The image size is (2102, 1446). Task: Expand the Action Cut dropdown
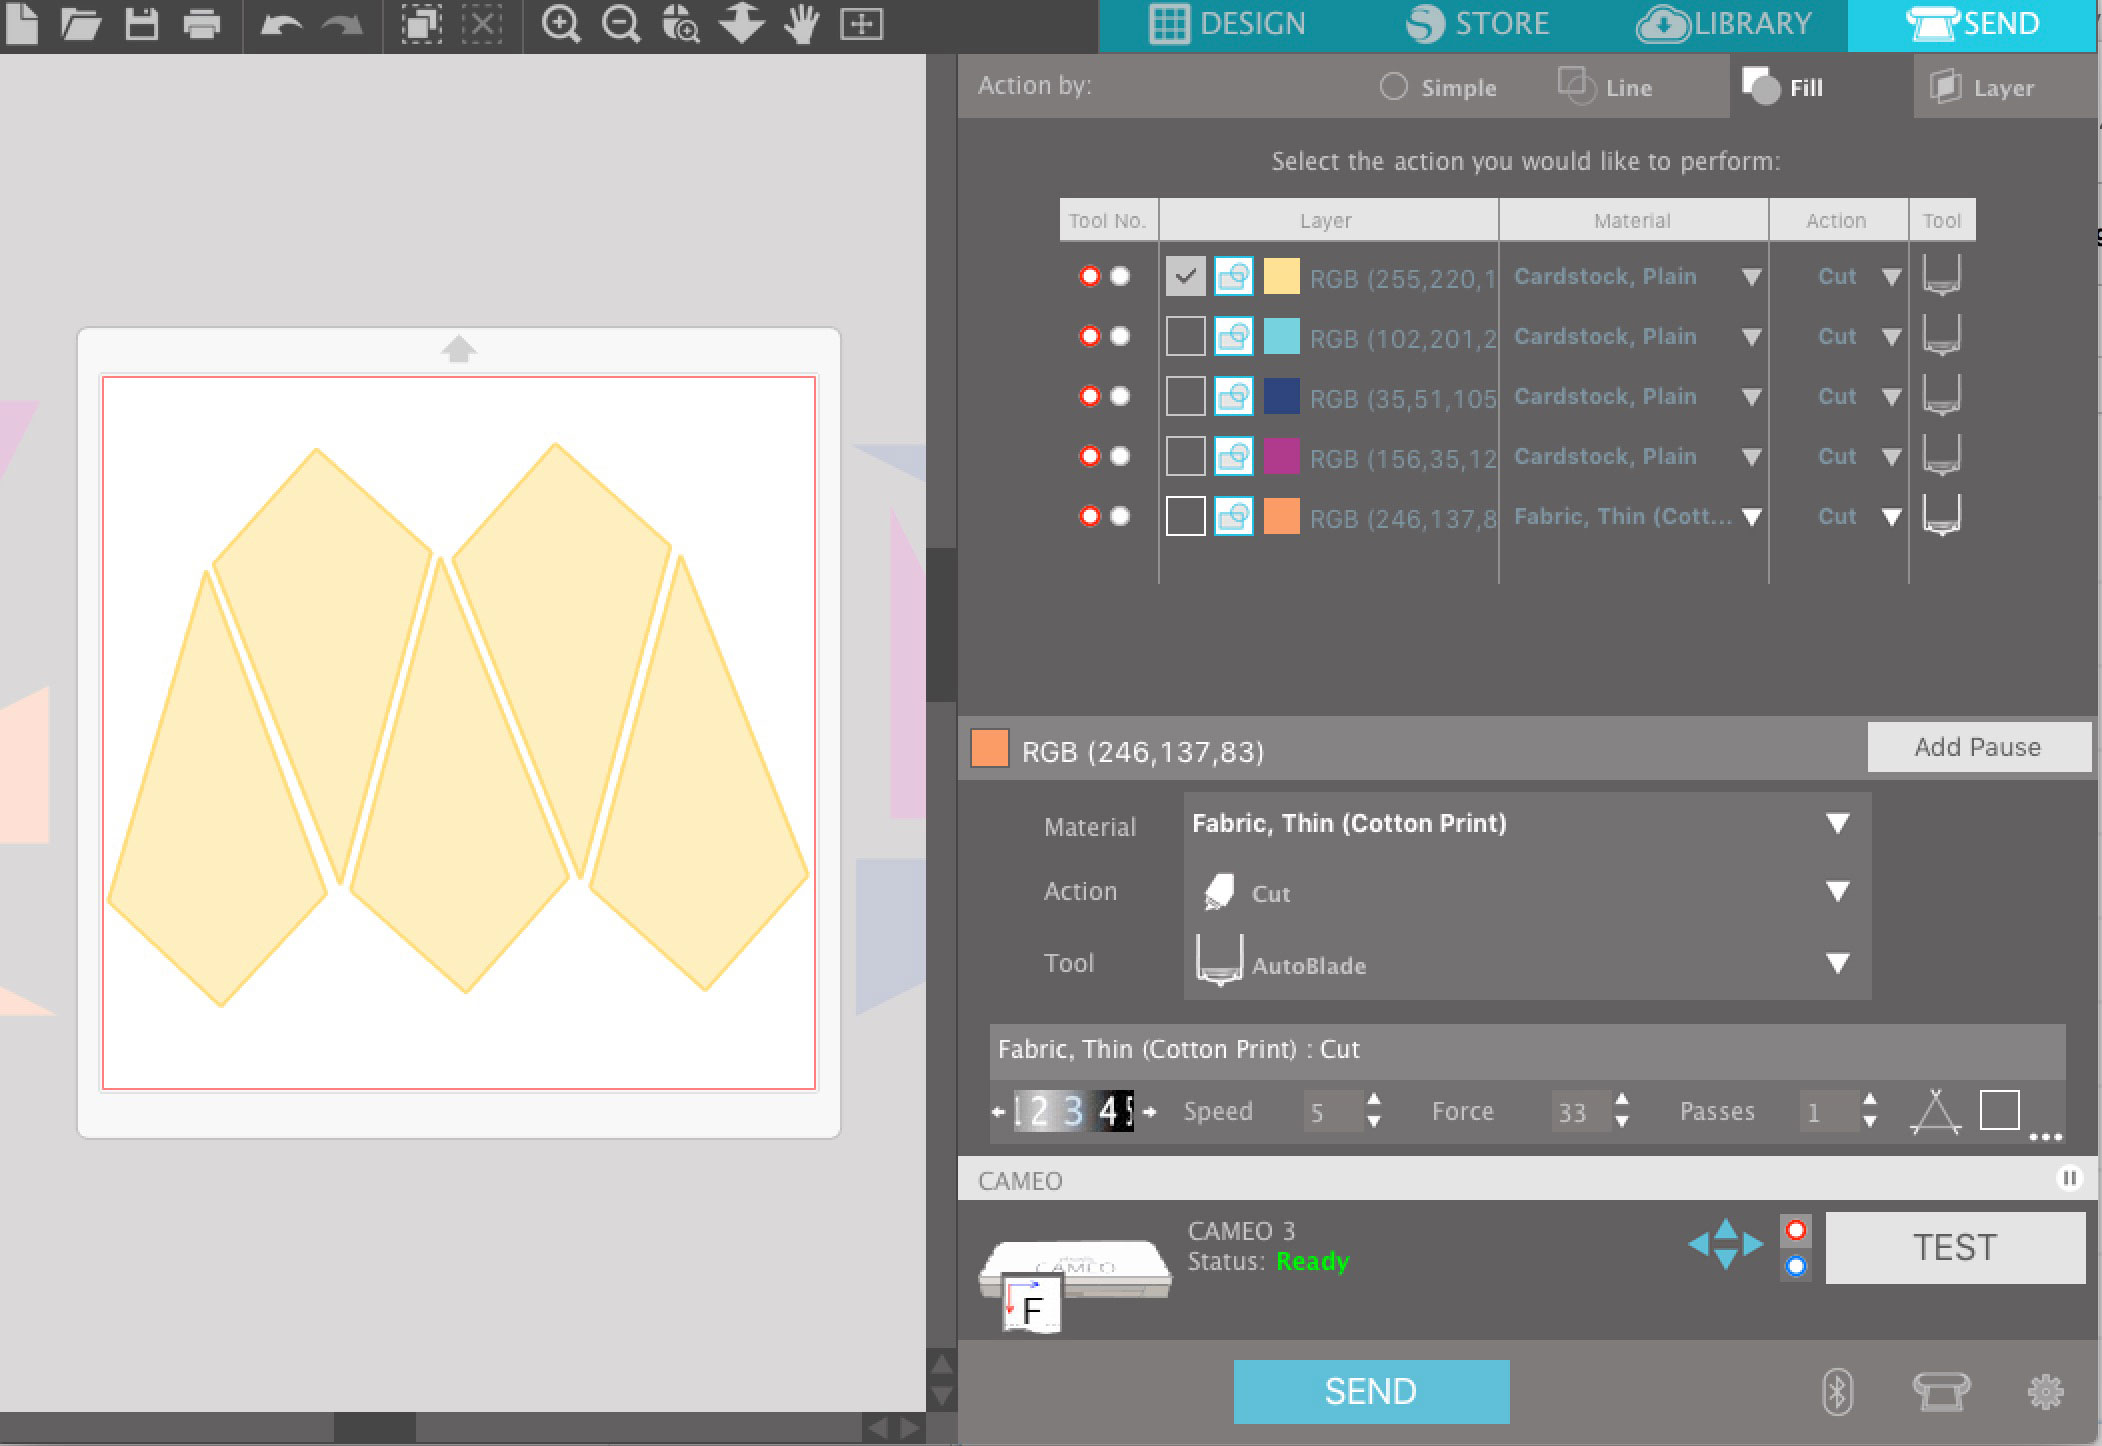(1837, 891)
